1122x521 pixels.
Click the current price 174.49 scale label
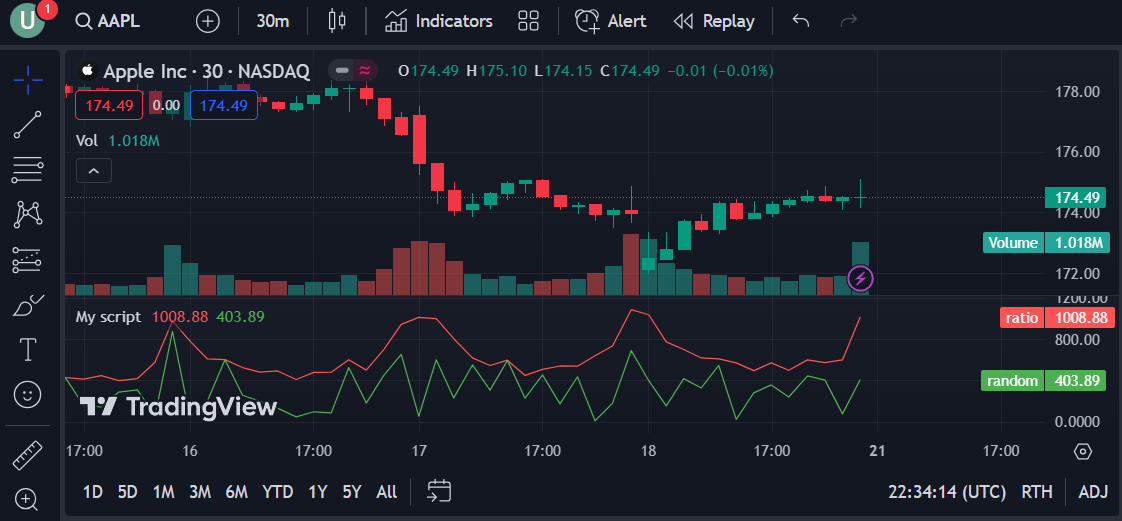[1077, 197]
